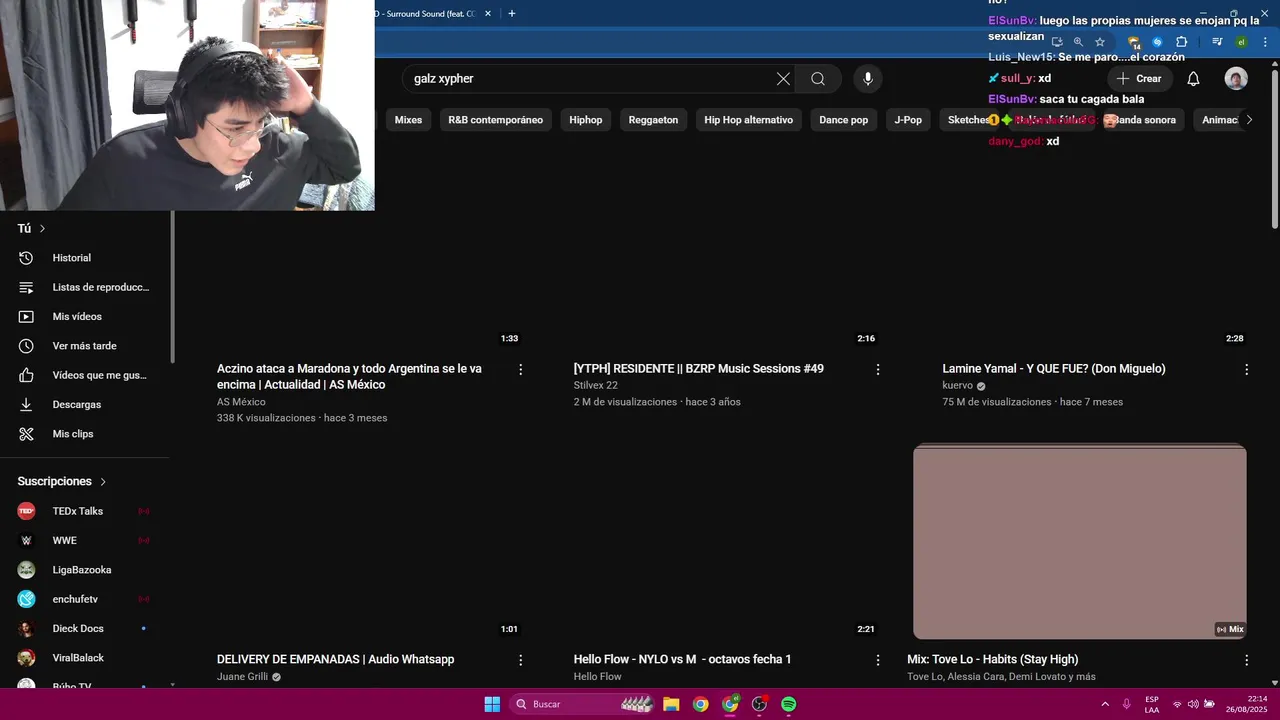Open the Chrome profile el avatar

[x=1241, y=42]
